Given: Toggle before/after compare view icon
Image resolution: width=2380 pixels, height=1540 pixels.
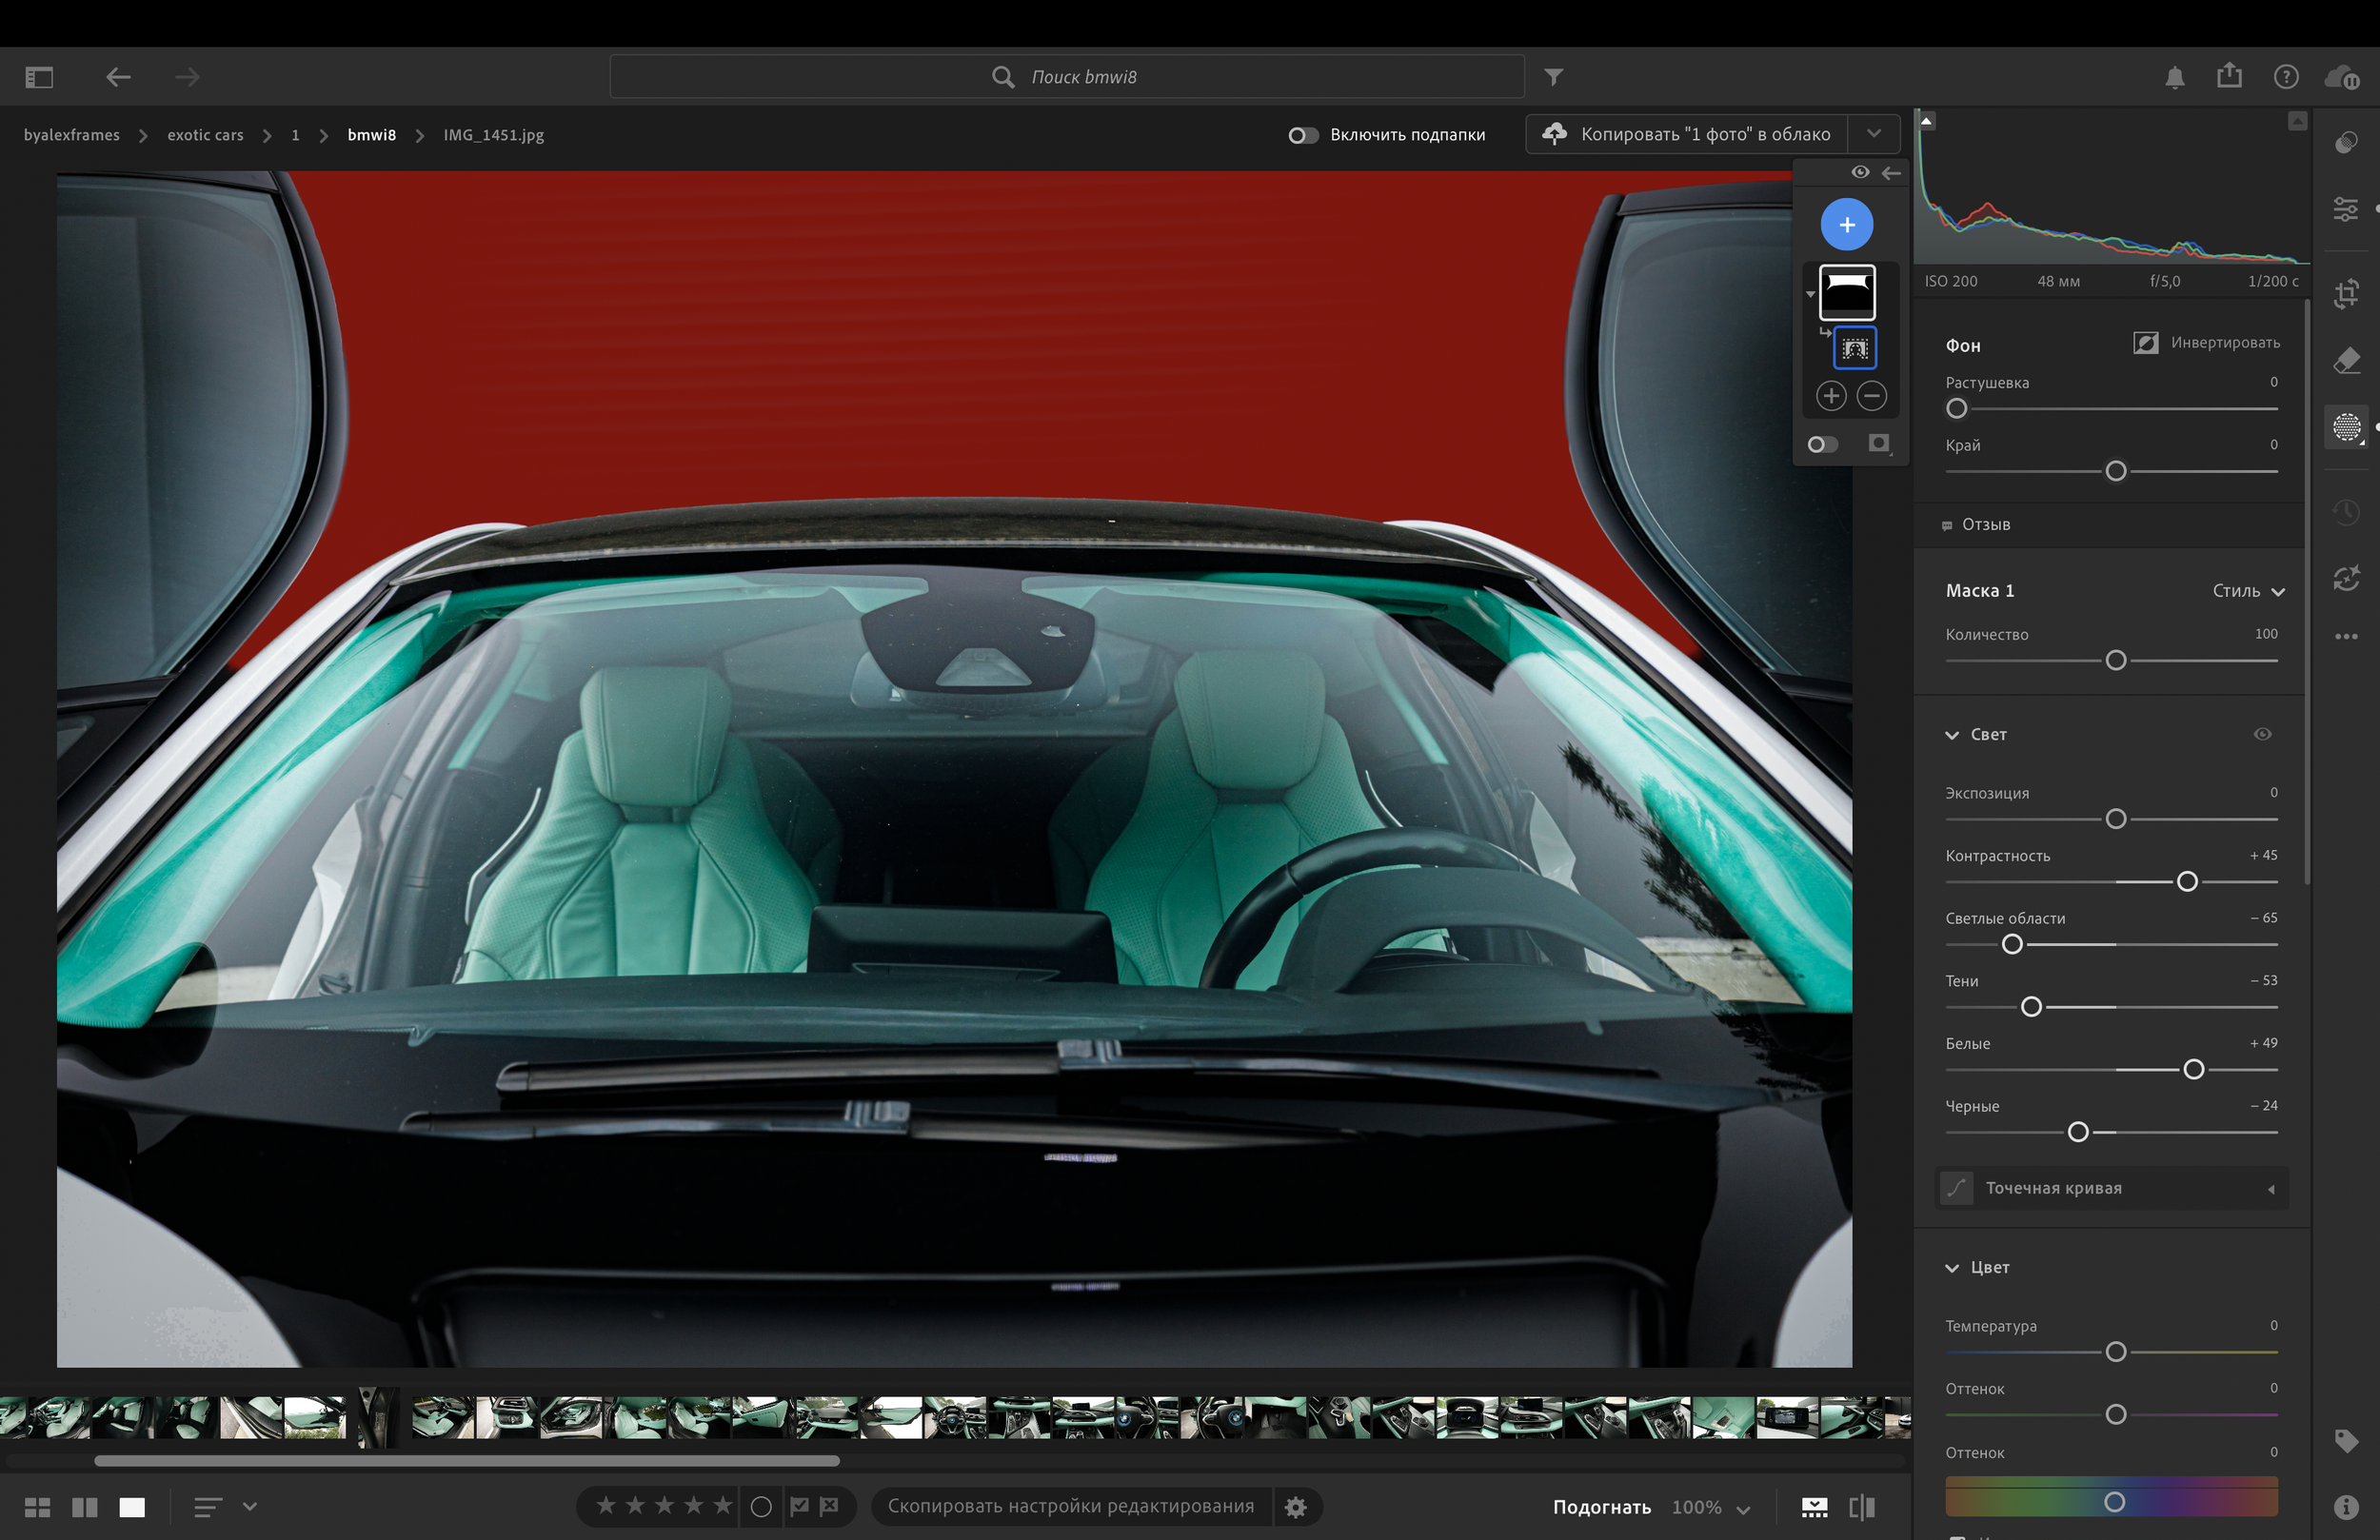Looking at the screenshot, I should 1861,1507.
